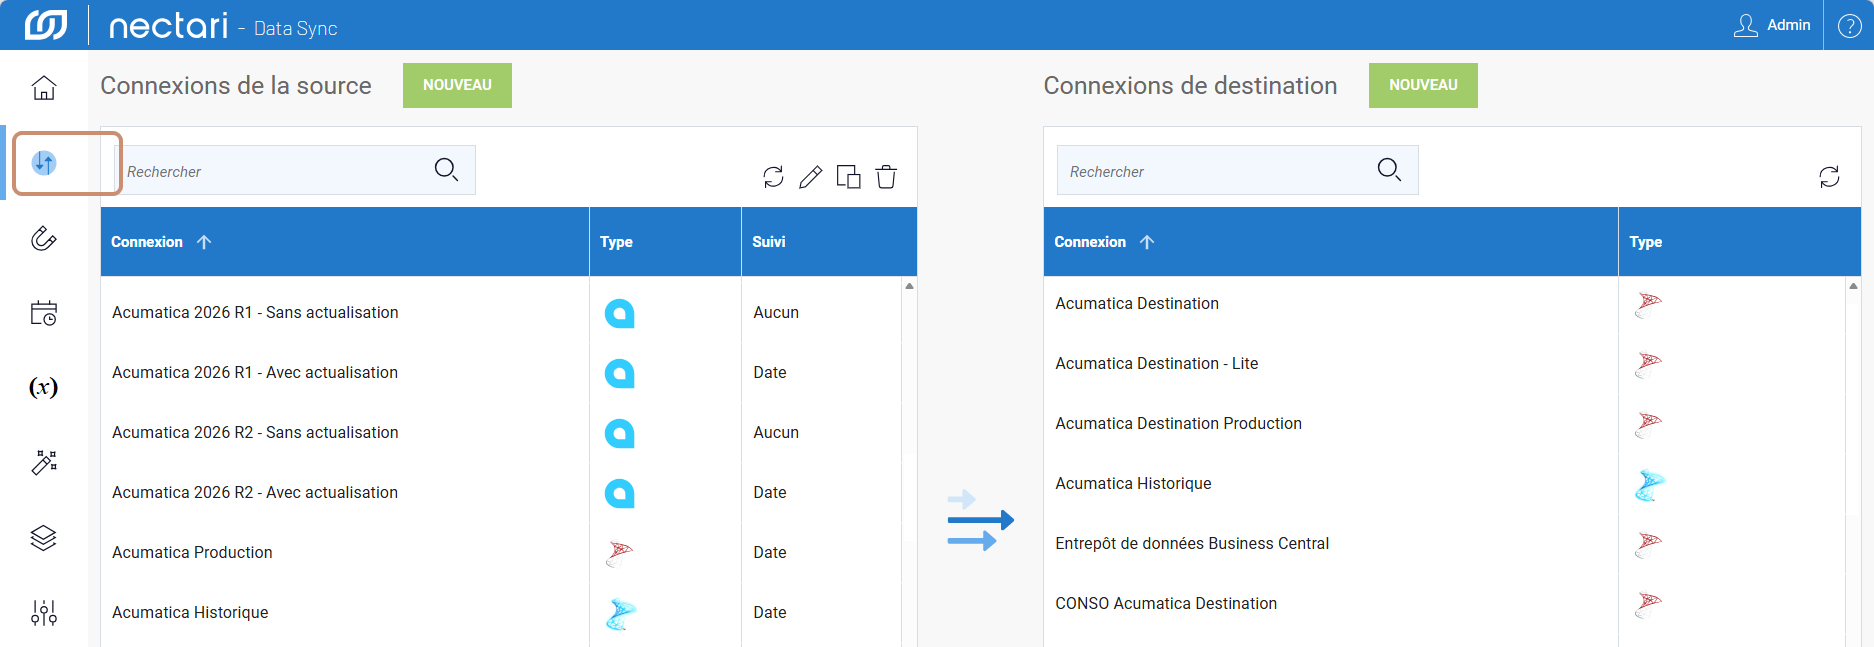This screenshot has width=1874, height=647.
Task: Select the Acumatica Destination - Lite row
Action: click(1444, 364)
